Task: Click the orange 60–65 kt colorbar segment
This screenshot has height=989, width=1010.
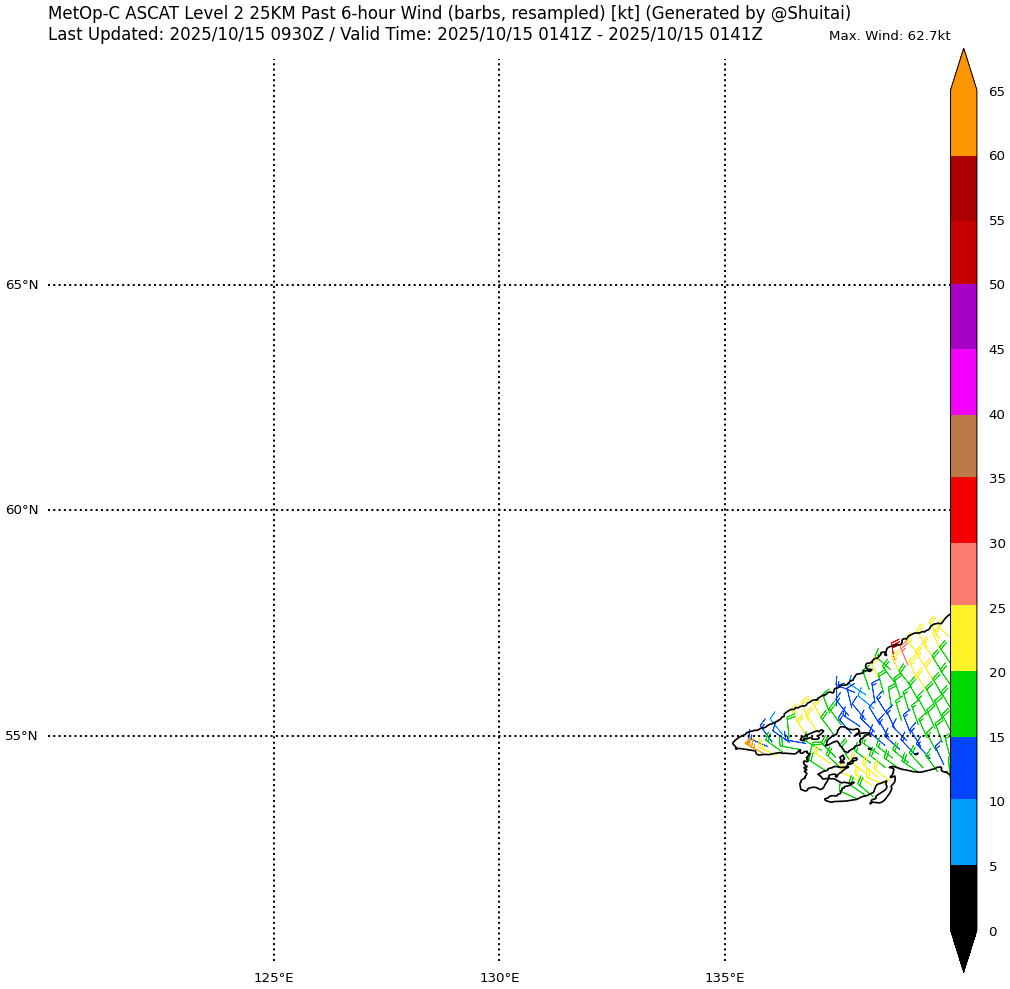Action: 963,123
